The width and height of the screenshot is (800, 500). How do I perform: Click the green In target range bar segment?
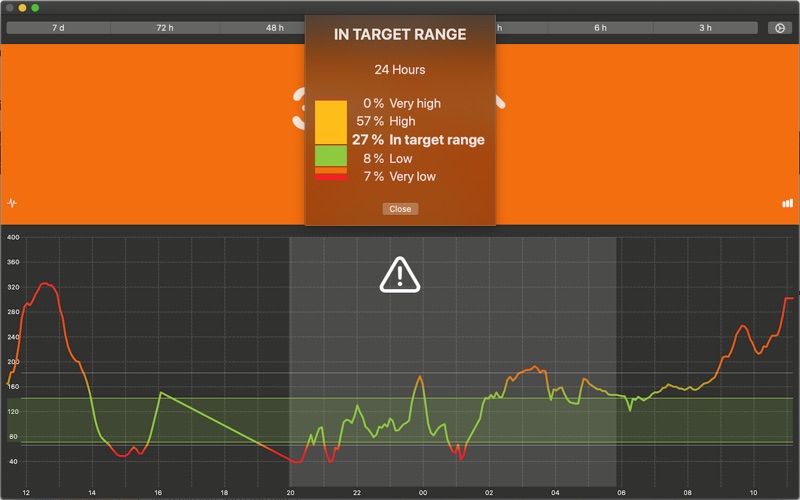pos(331,156)
